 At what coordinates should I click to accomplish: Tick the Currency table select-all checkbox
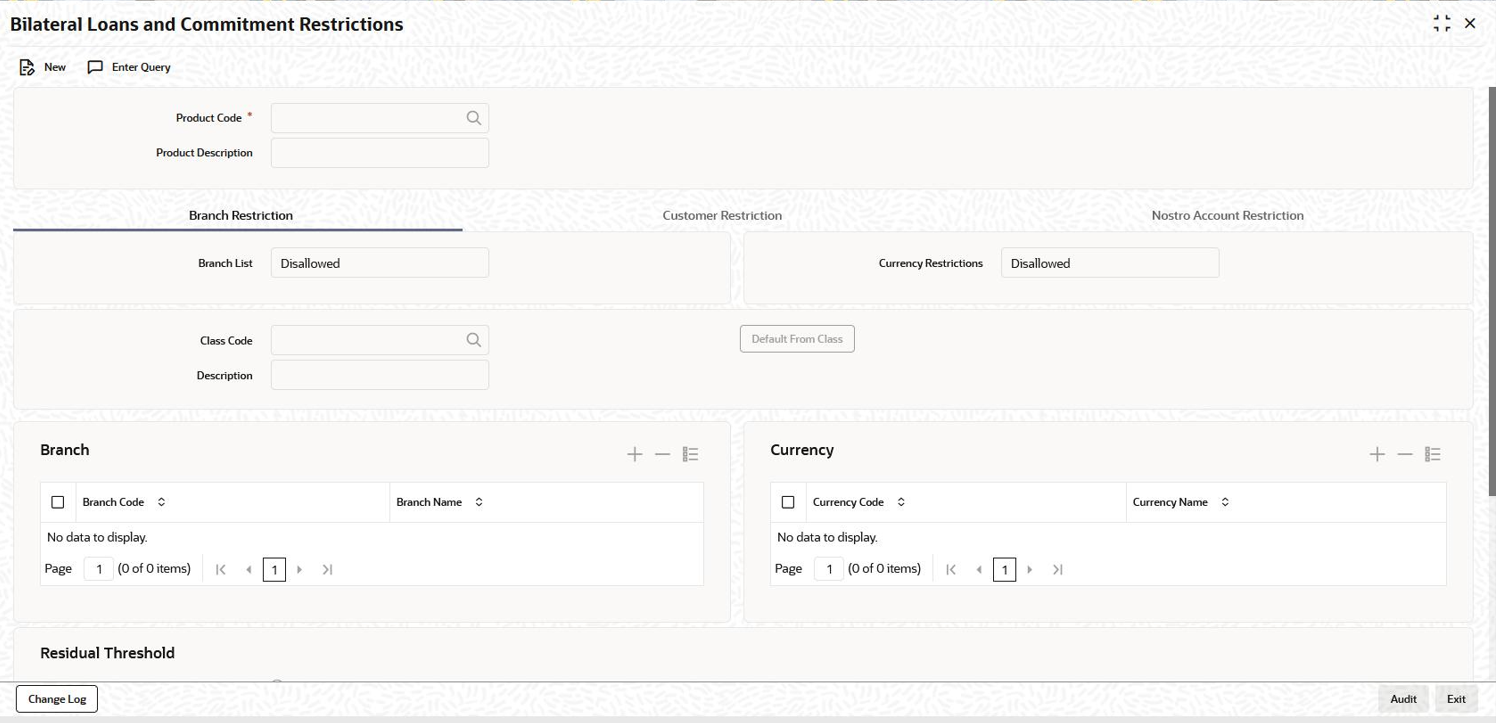click(x=788, y=502)
